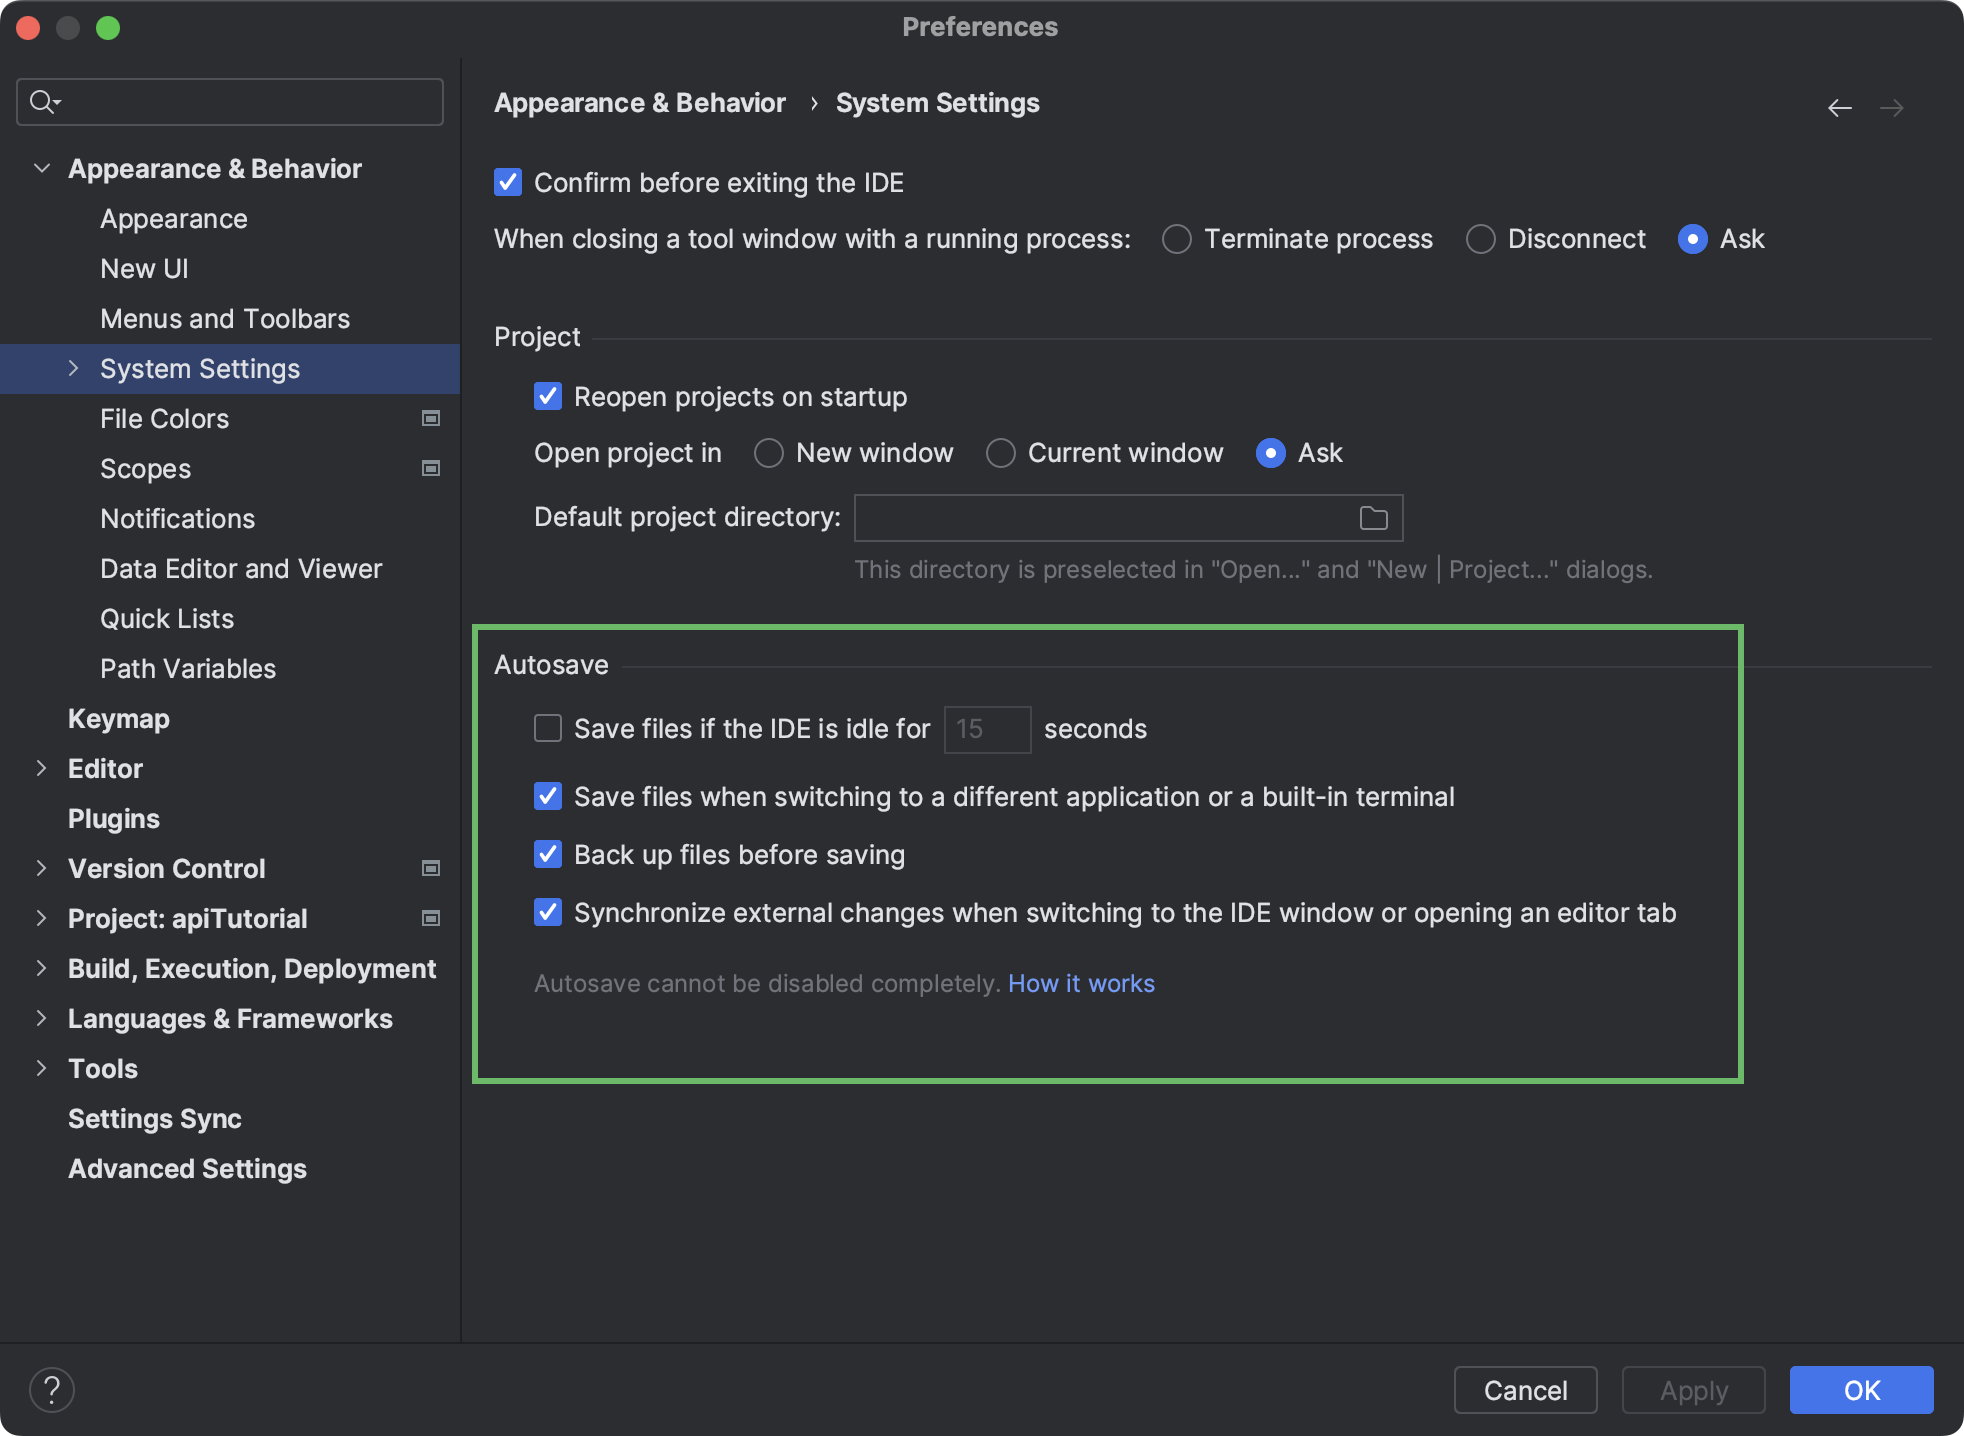
Task: Disable Back up files before saving
Action: click(547, 854)
